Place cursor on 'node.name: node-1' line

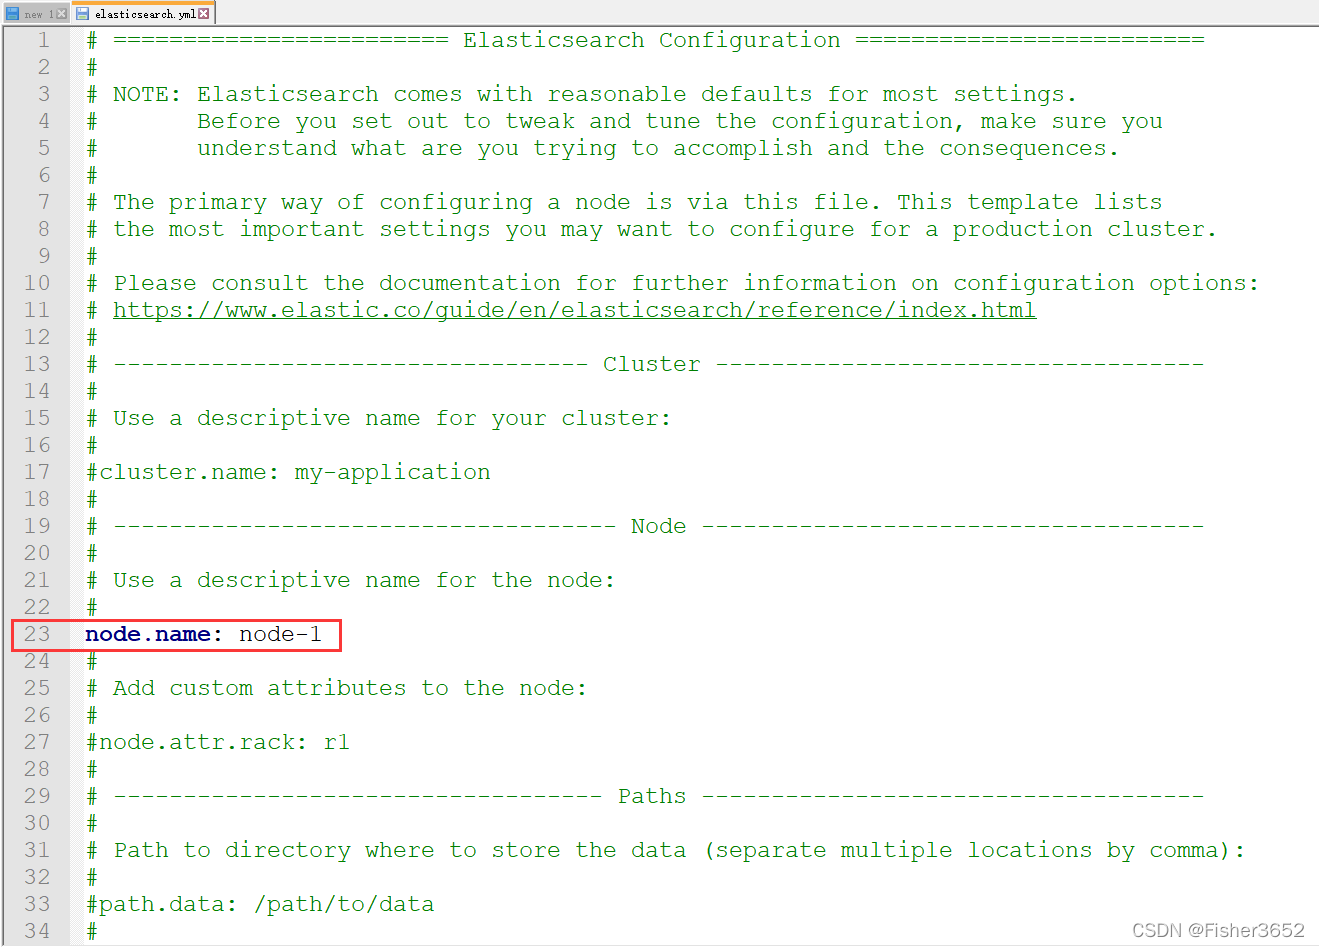(x=203, y=634)
